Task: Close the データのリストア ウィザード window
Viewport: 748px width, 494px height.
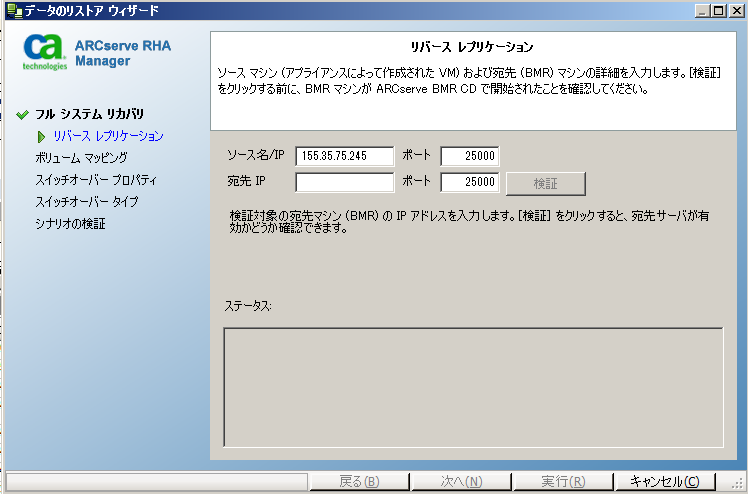Action: (x=737, y=10)
